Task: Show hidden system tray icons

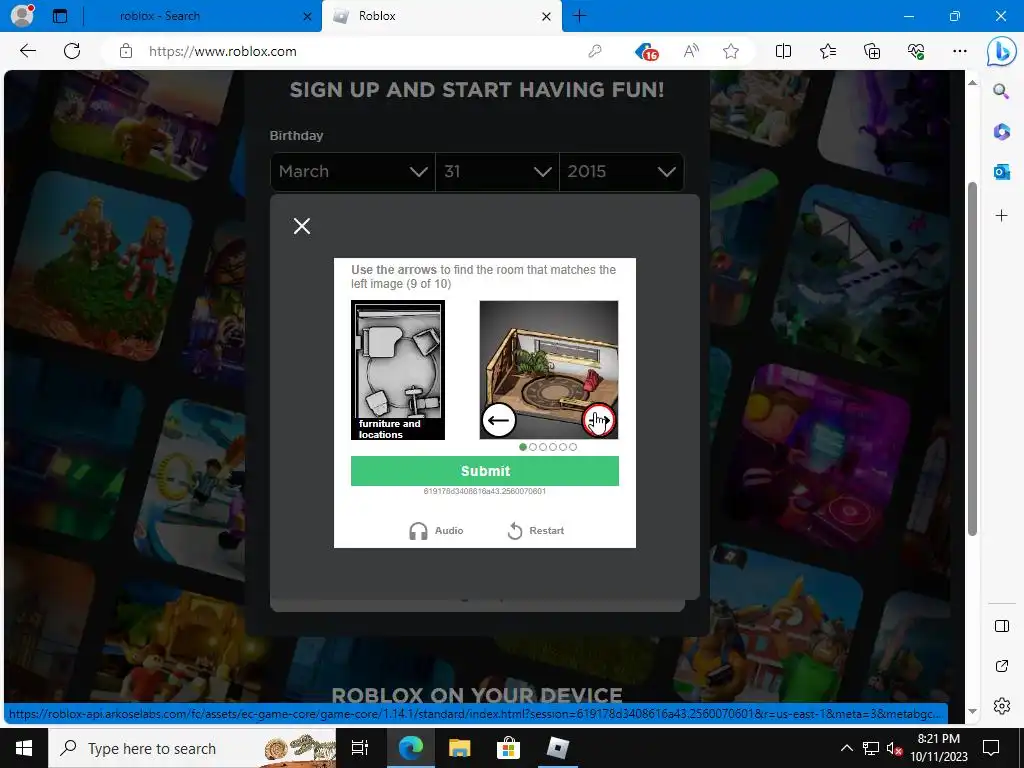Action: tap(846, 748)
